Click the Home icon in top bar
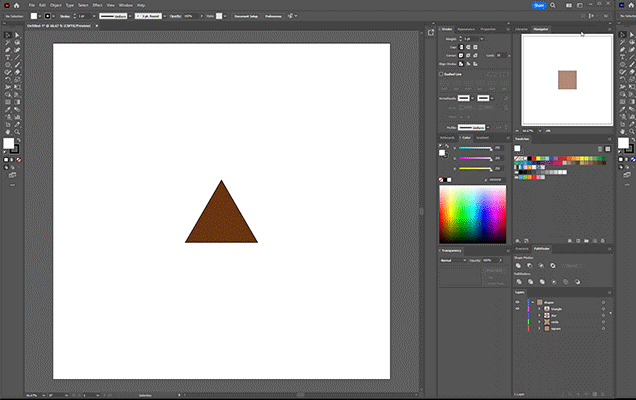The image size is (636, 400). [17, 5]
